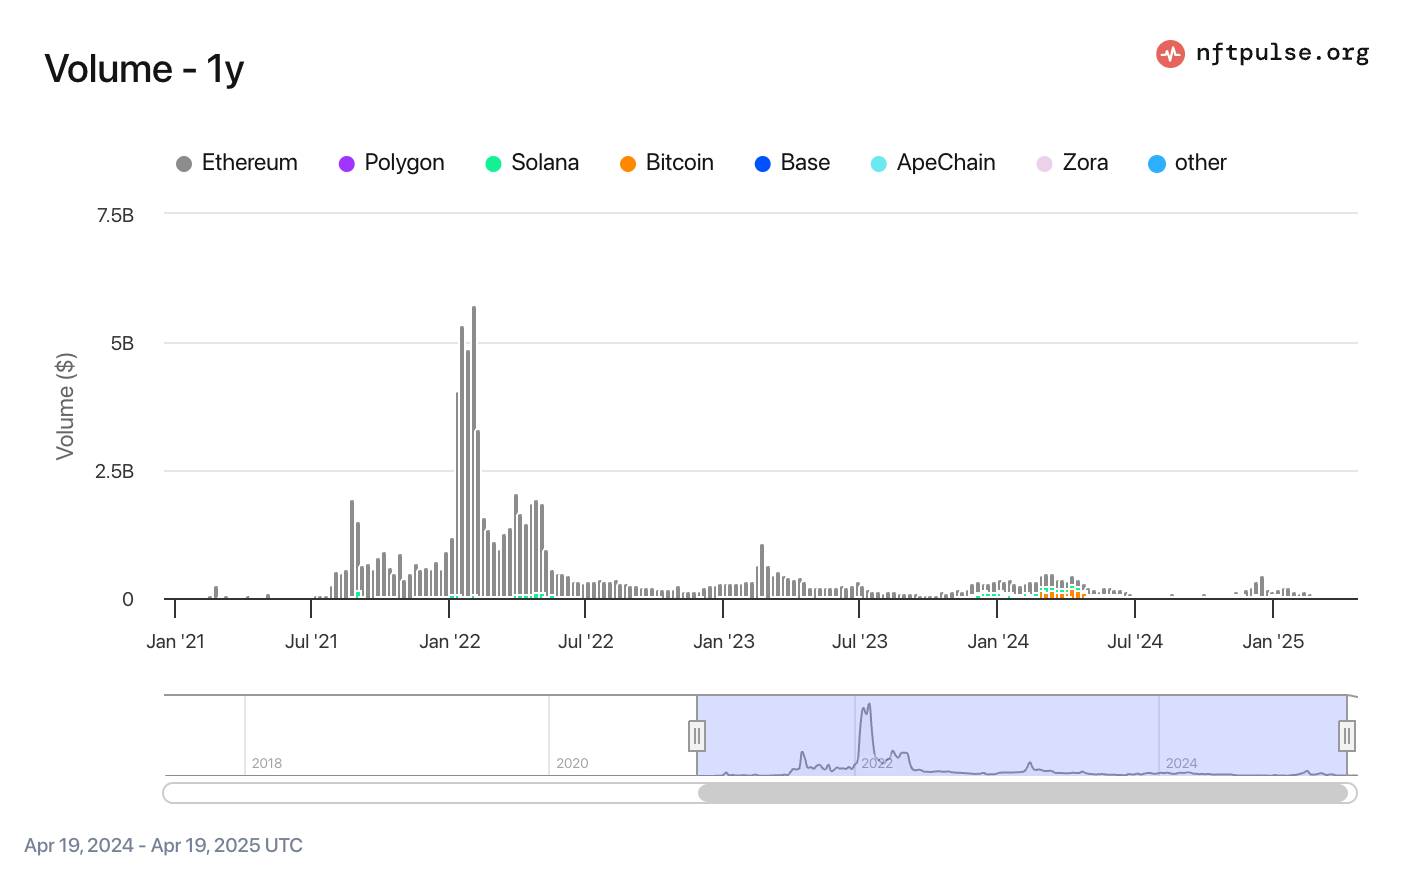
Task: Toggle the Zora legend item
Action: [1073, 163]
